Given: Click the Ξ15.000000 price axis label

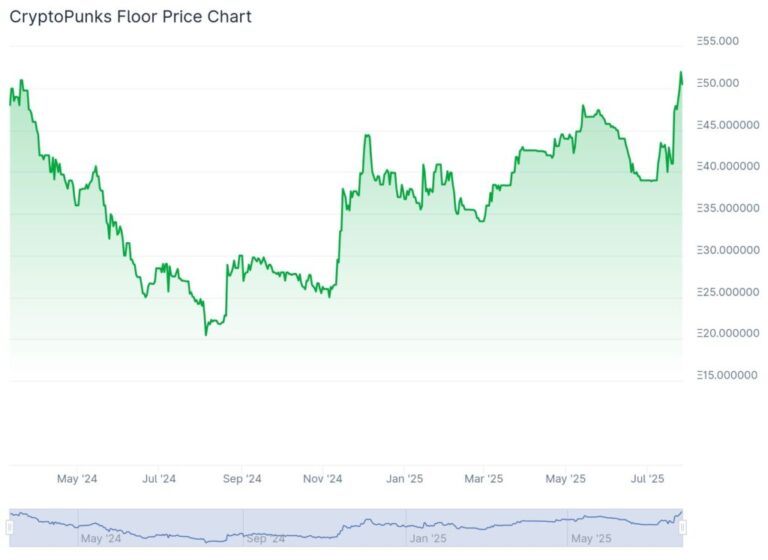Looking at the screenshot, I should (727, 375).
